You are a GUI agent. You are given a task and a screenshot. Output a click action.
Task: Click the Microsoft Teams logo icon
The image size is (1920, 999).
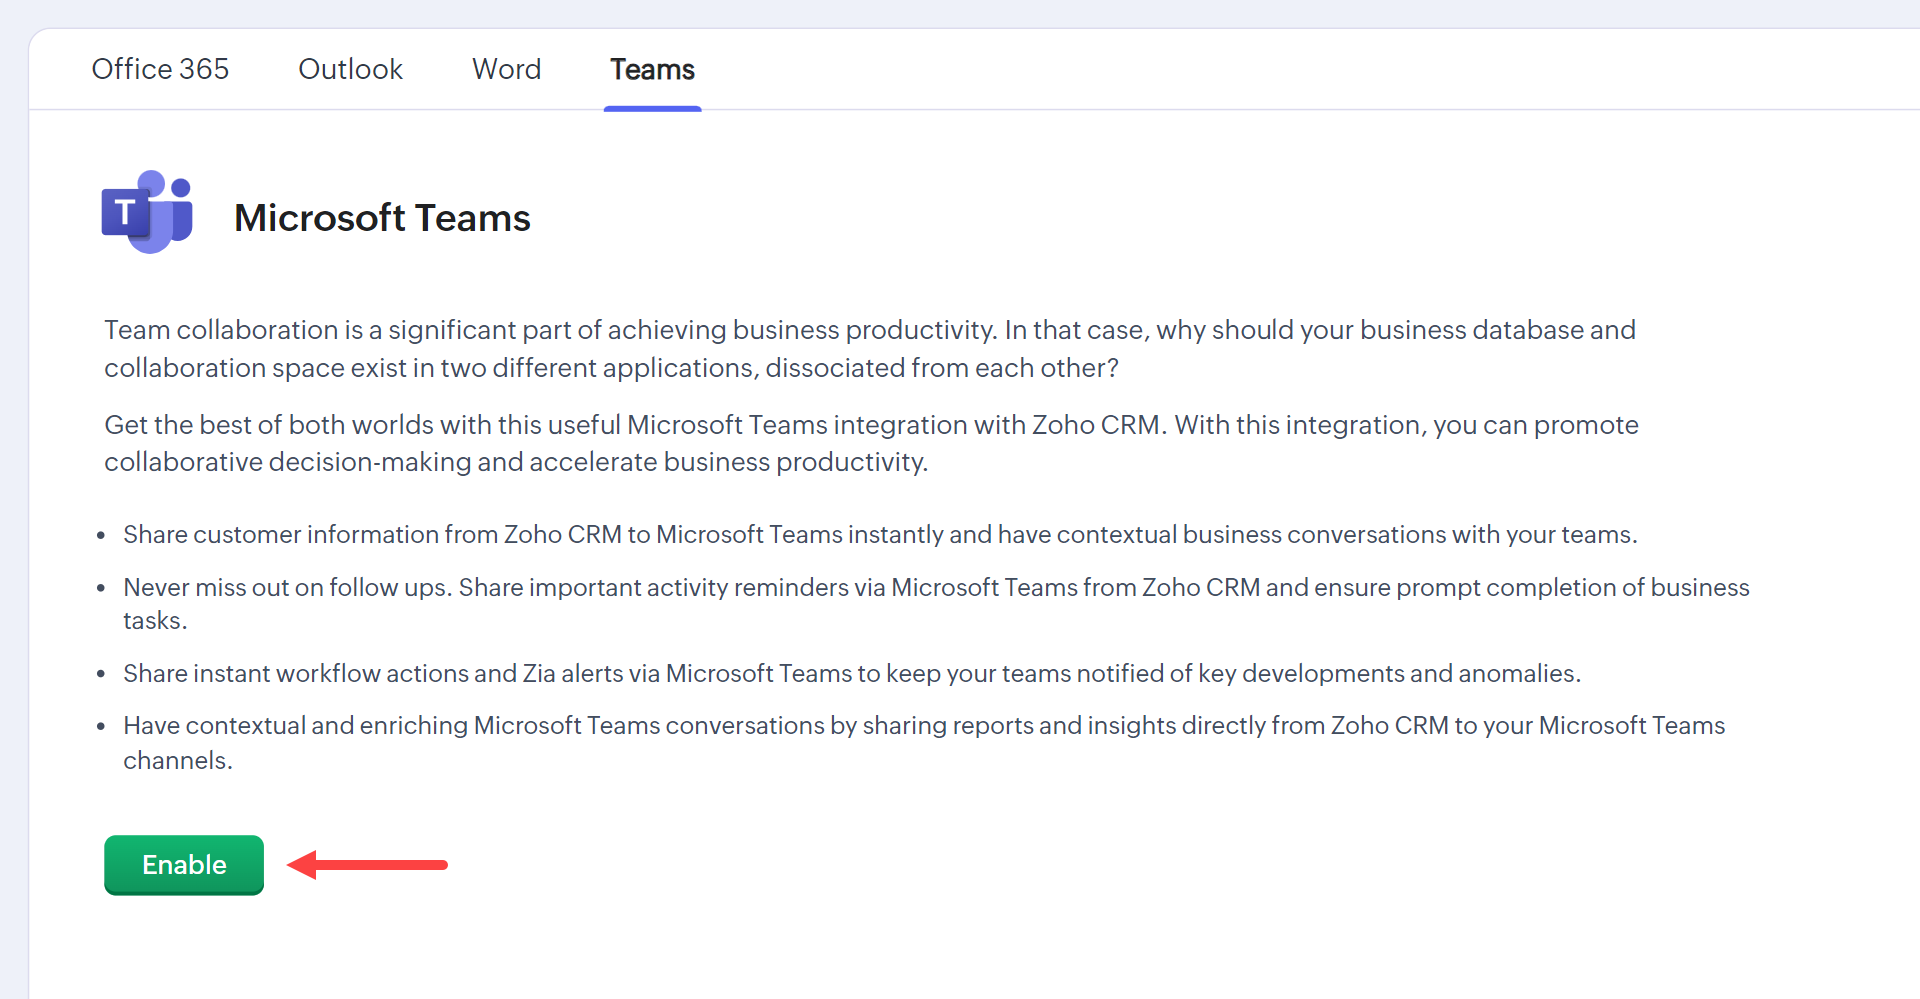coord(147,212)
